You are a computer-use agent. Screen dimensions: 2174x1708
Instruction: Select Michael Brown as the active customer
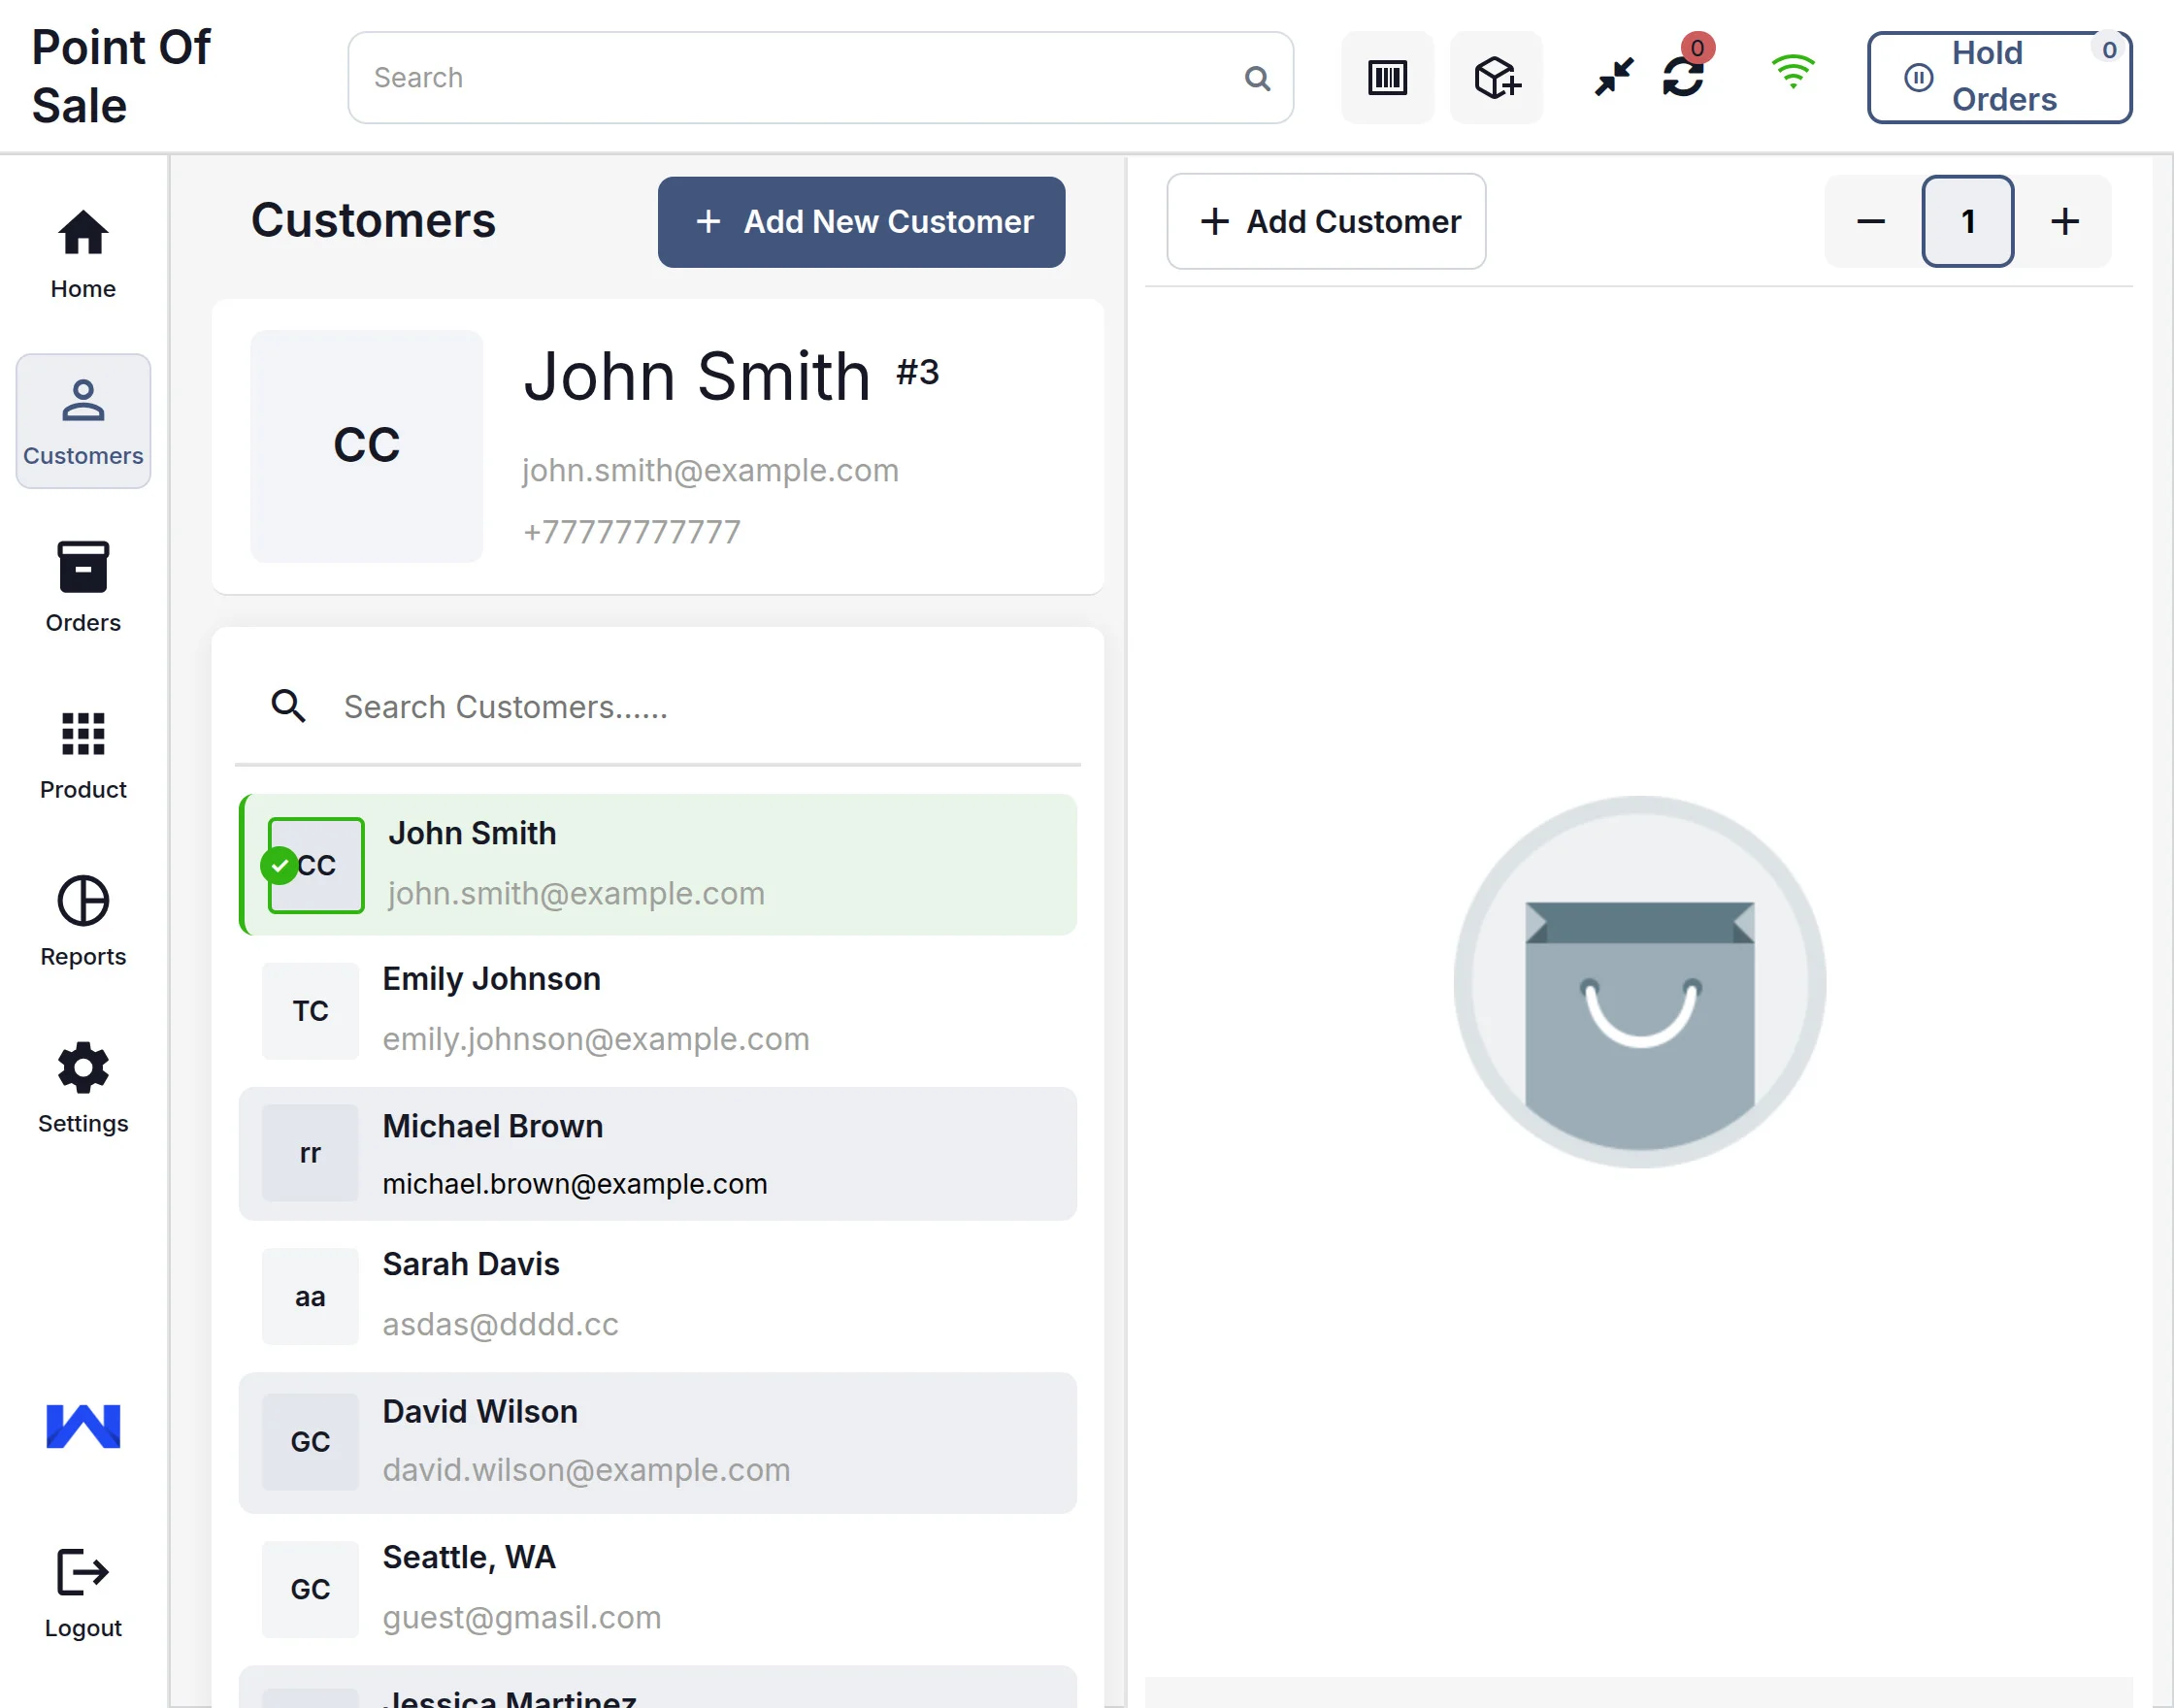coord(657,1153)
